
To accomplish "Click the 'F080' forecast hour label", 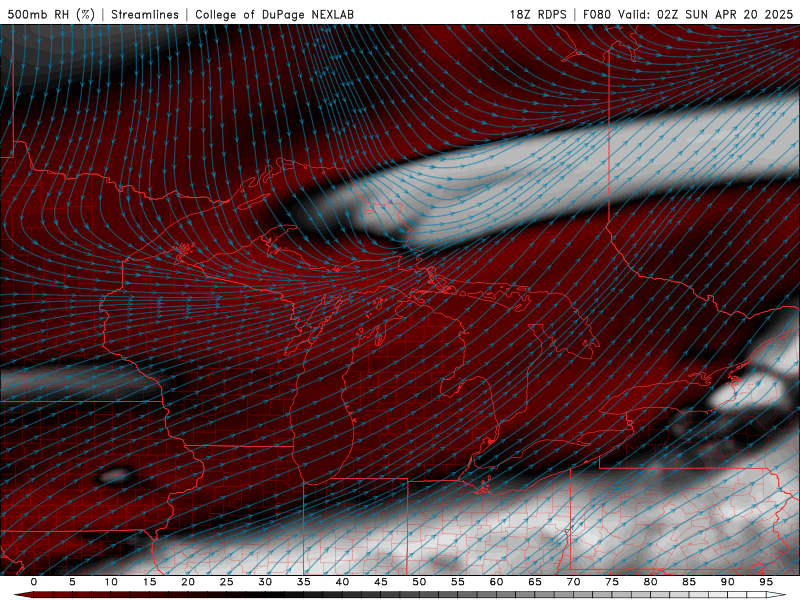I will (597, 14).
